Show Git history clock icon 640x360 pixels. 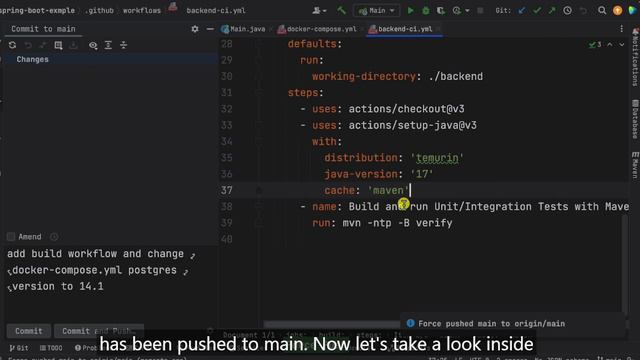[567, 11]
